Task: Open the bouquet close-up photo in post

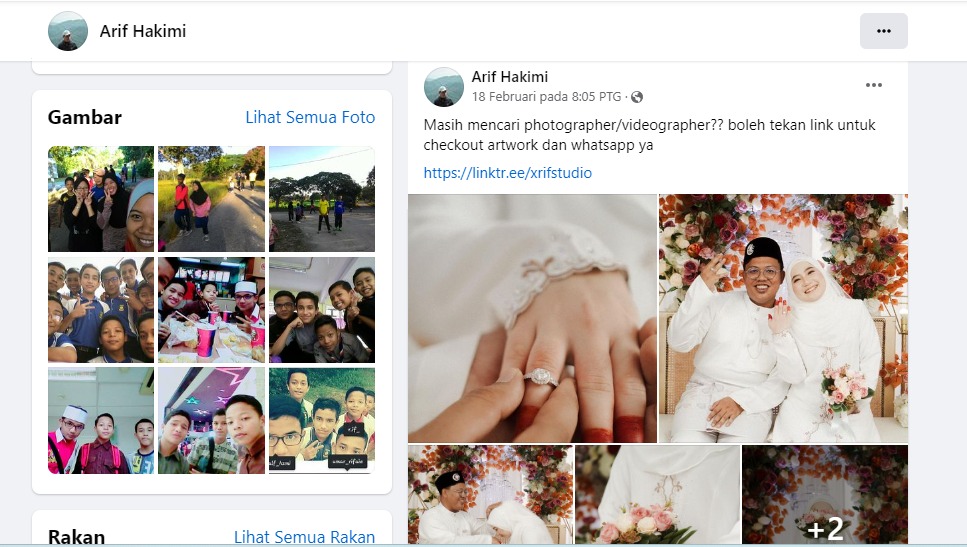Action: [658, 495]
